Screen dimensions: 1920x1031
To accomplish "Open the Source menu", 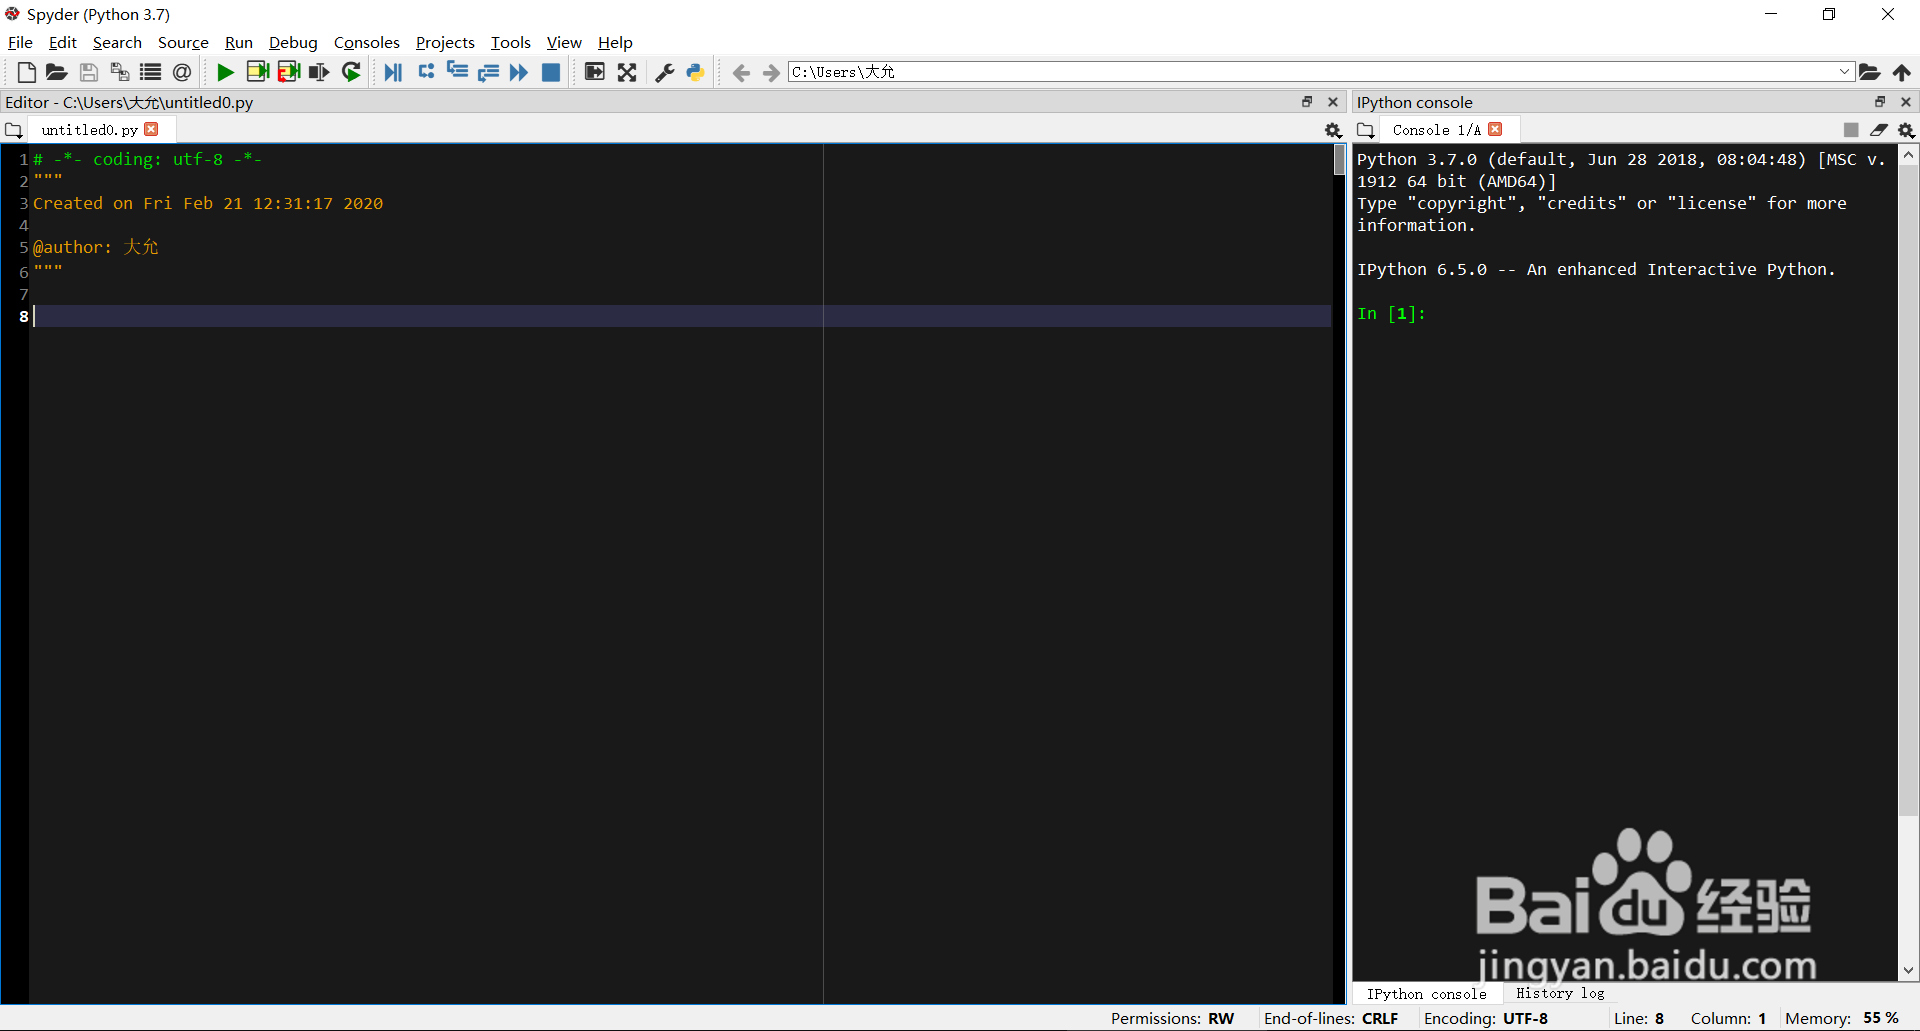I will 183,42.
